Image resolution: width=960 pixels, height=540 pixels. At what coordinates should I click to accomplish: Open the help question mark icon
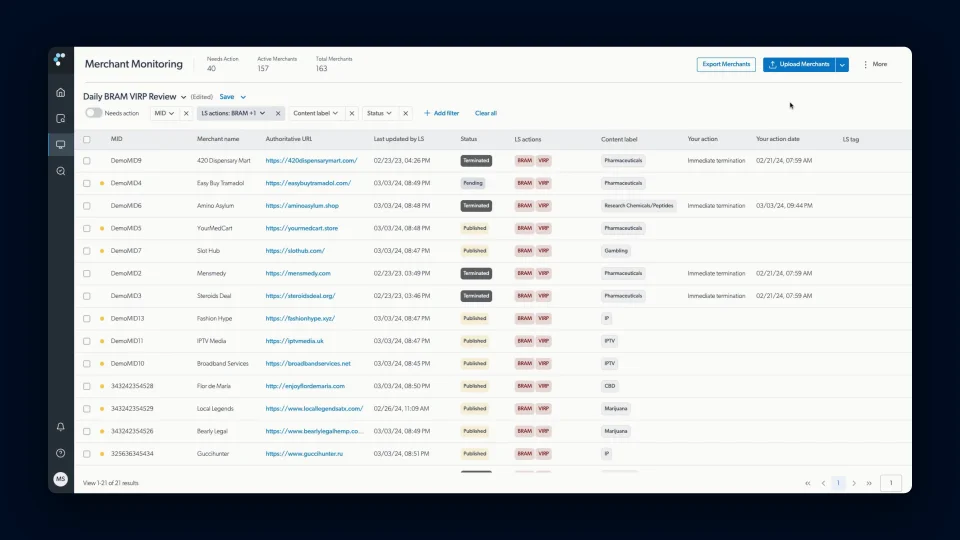tap(61, 453)
